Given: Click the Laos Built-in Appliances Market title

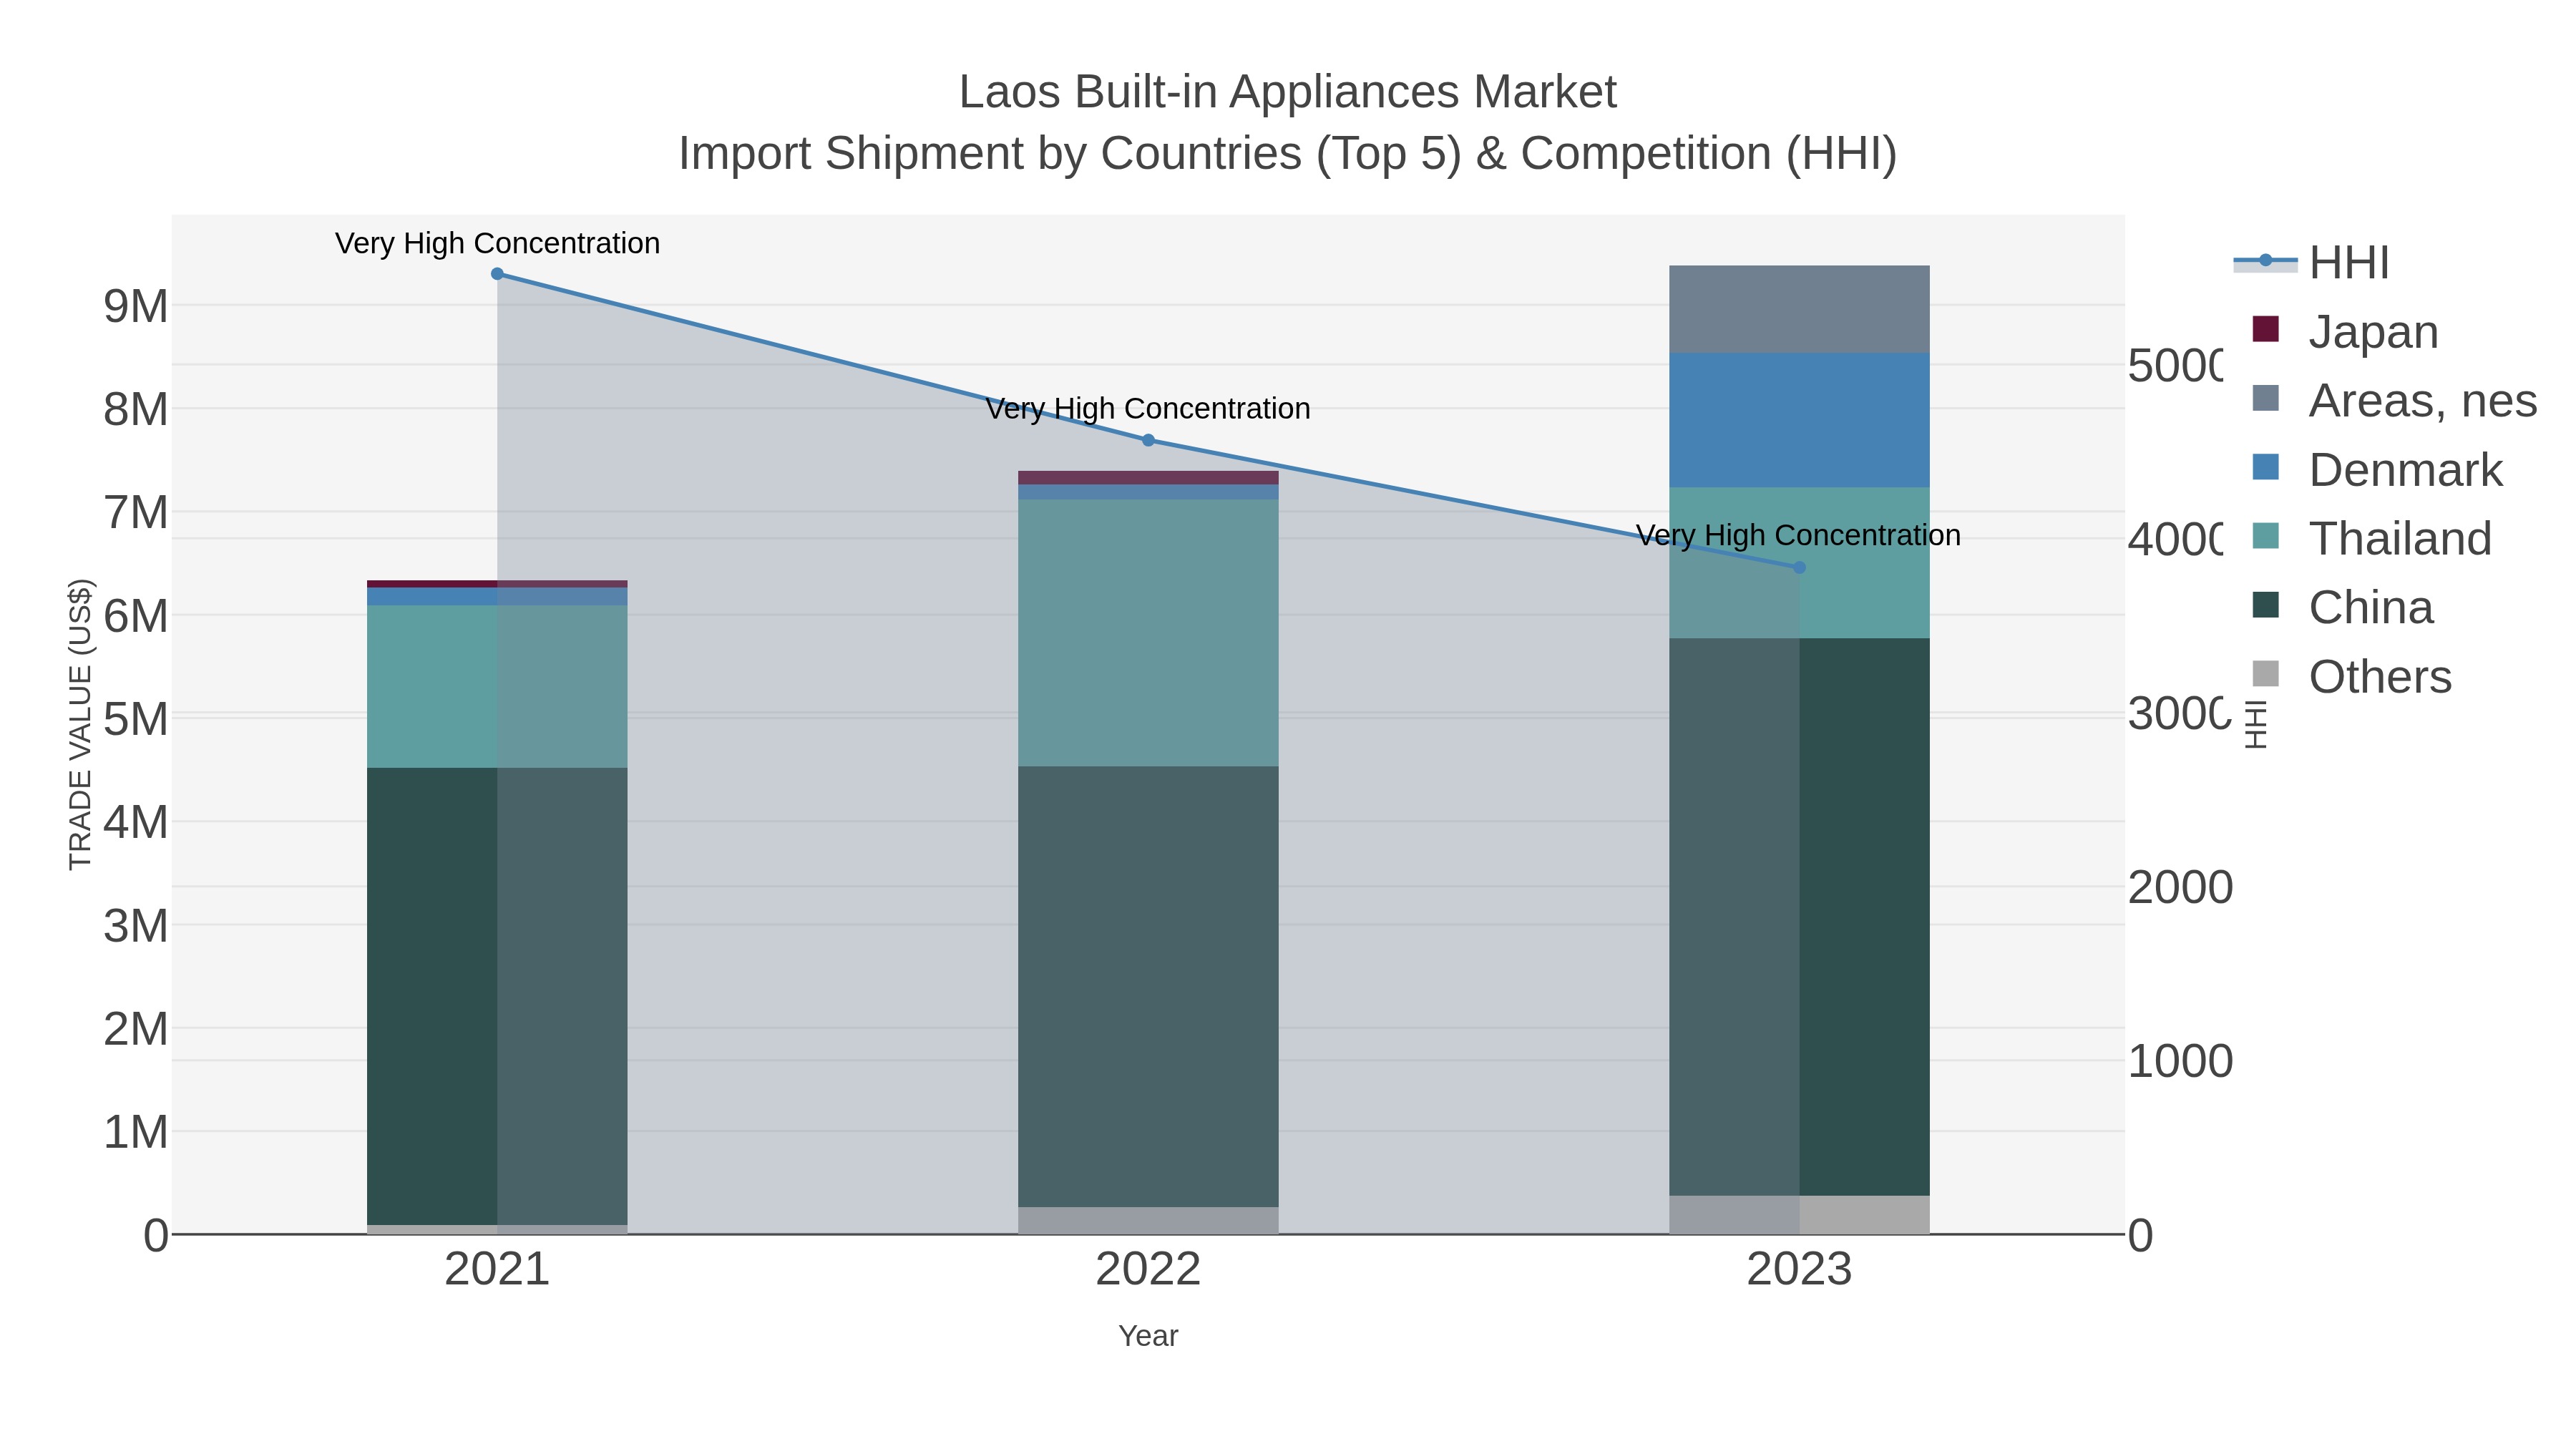Looking at the screenshot, I should coord(1288,92).
